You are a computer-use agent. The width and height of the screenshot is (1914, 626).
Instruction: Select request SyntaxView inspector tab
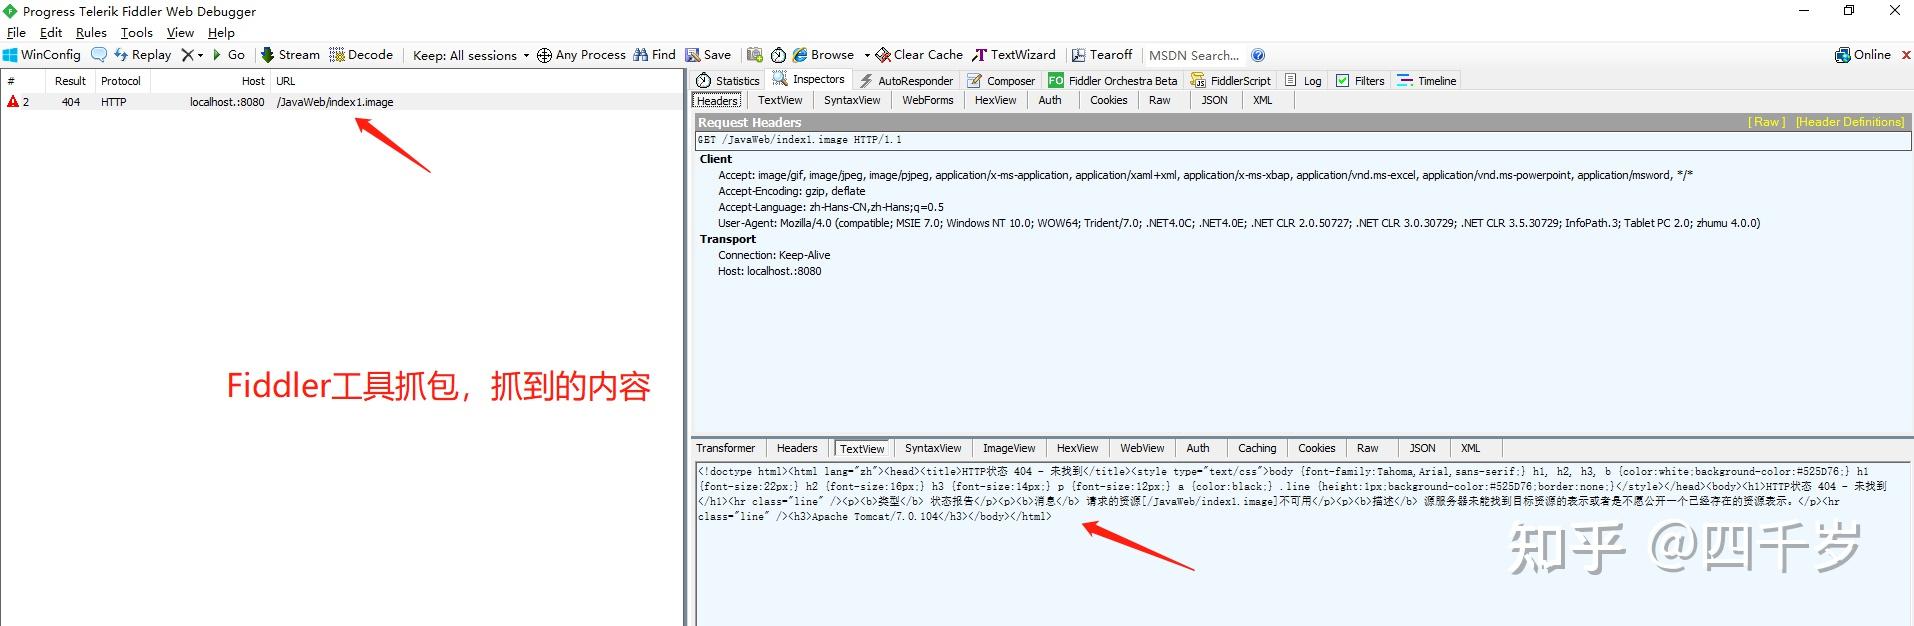point(852,100)
